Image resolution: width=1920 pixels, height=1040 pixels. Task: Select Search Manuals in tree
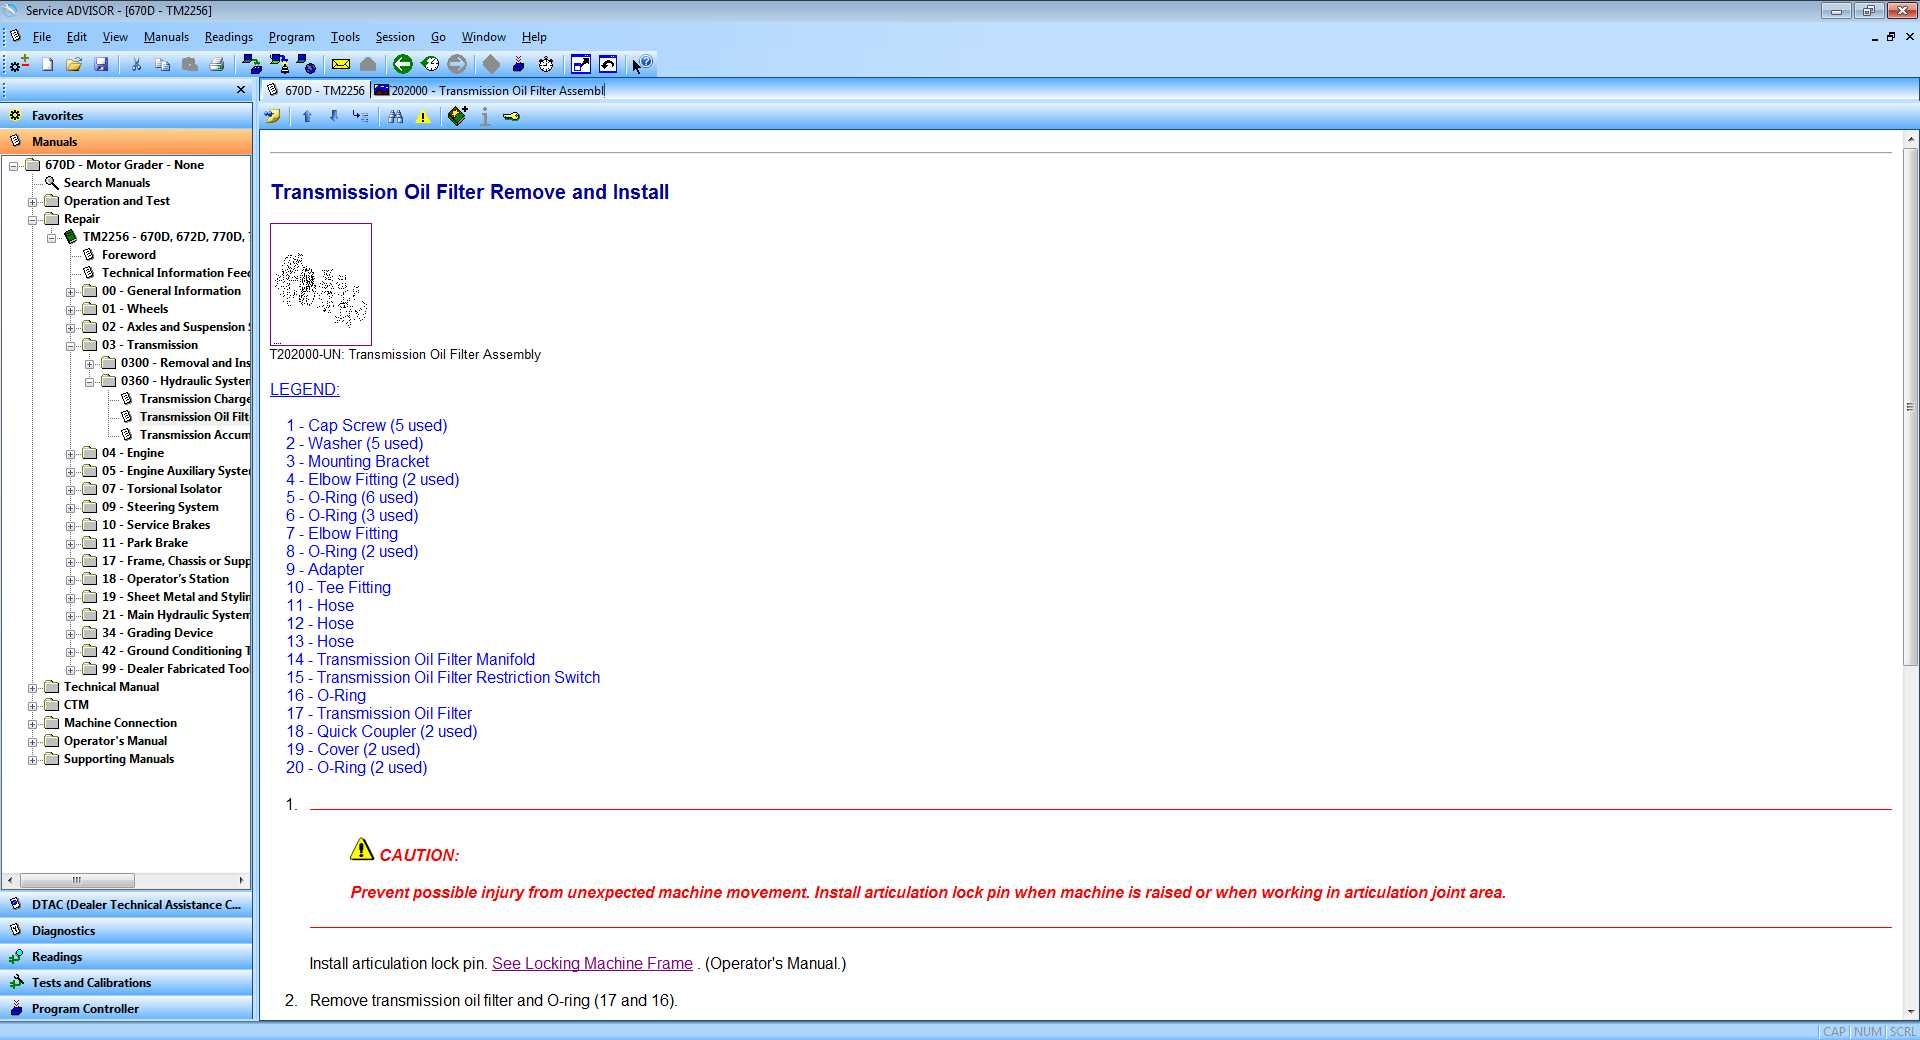(x=107, y=183)
